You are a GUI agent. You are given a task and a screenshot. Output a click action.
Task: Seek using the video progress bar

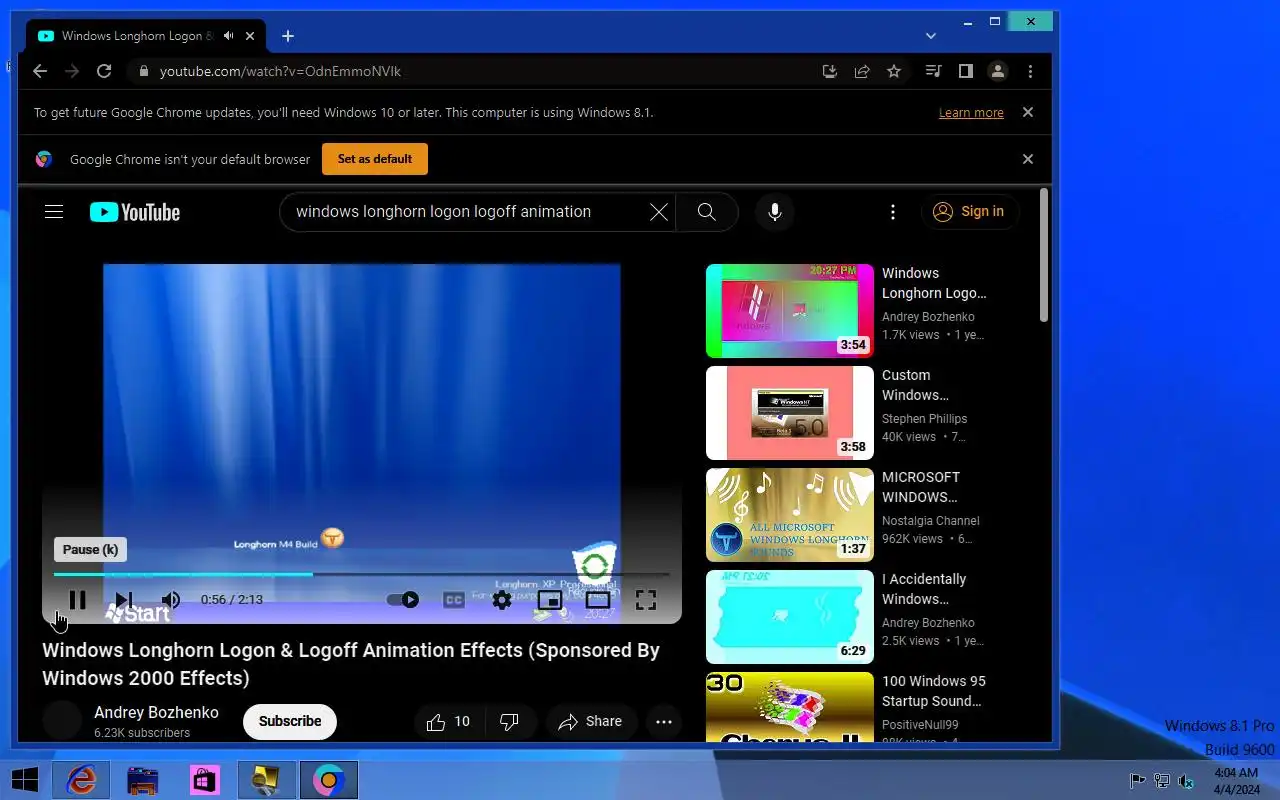click(x=361, y=574)
